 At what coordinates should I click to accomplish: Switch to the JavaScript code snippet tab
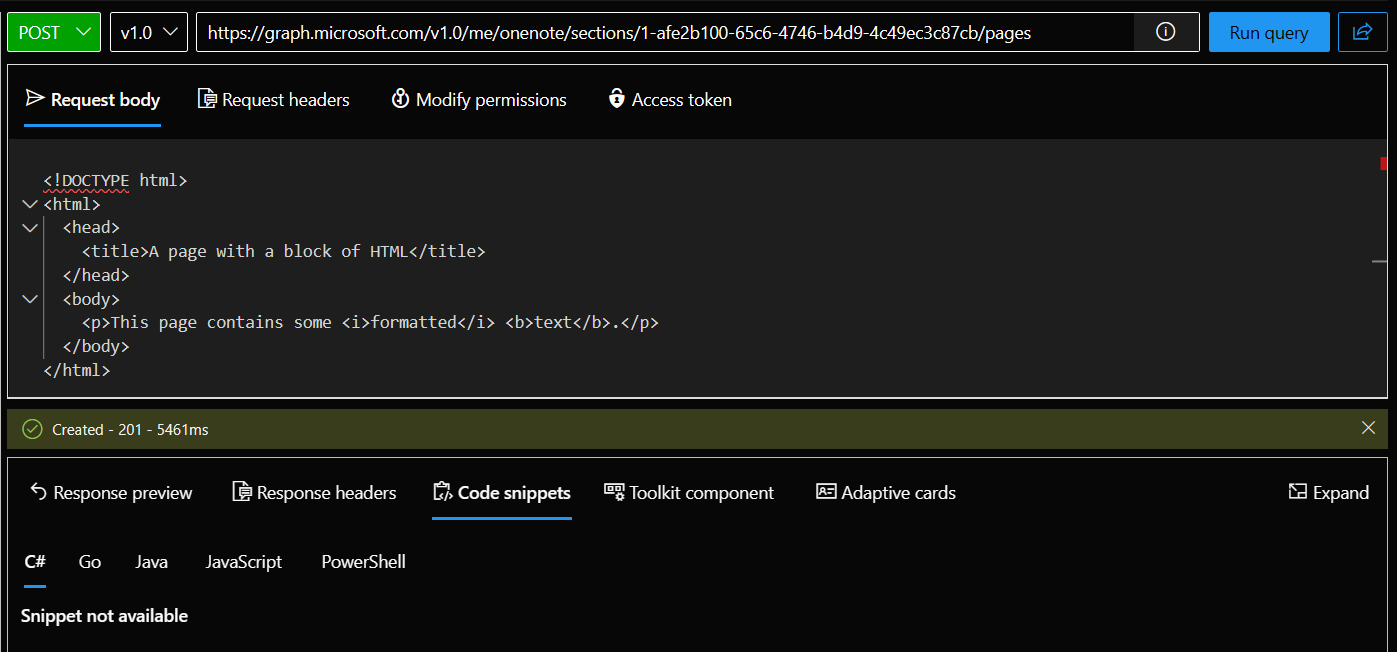[243, 561]
